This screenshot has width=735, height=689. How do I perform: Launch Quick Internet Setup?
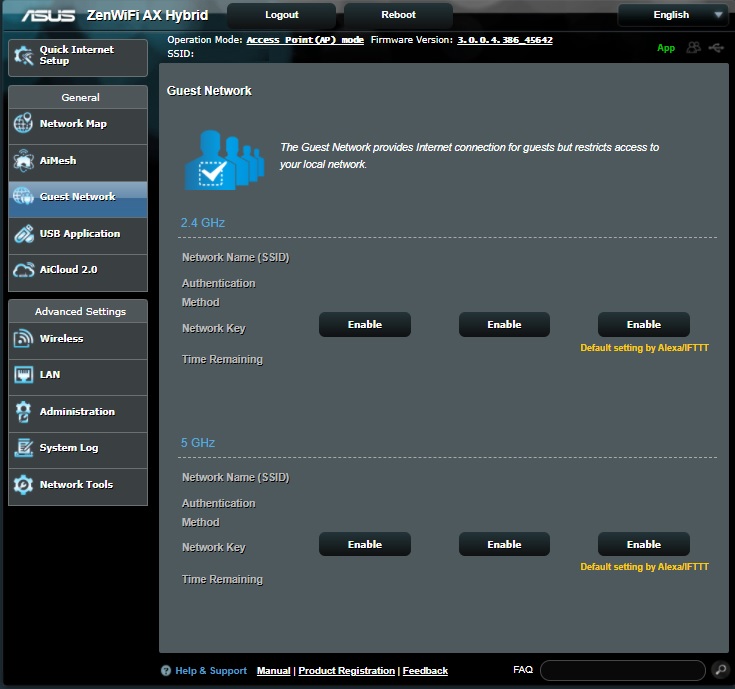(x=78, y=57)
